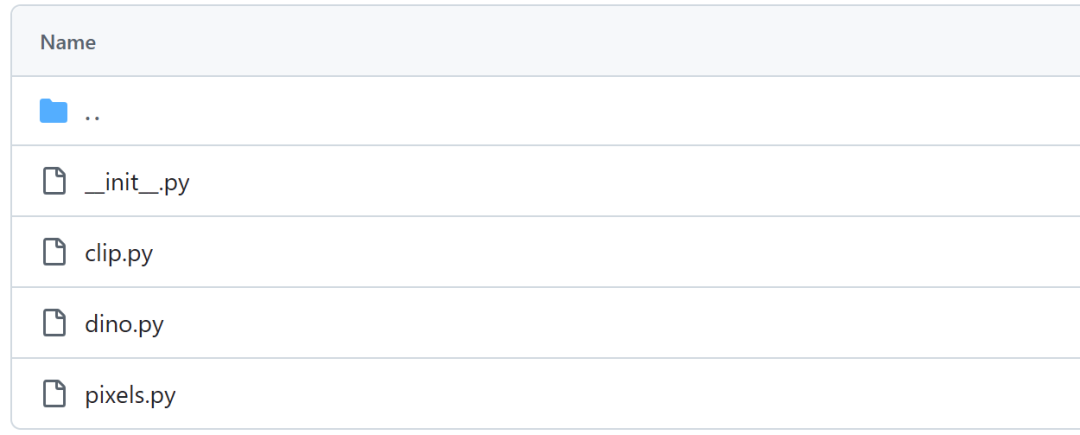
Task: Click the divider between dino.py and pixels.py rows
Action: (546, 358)
